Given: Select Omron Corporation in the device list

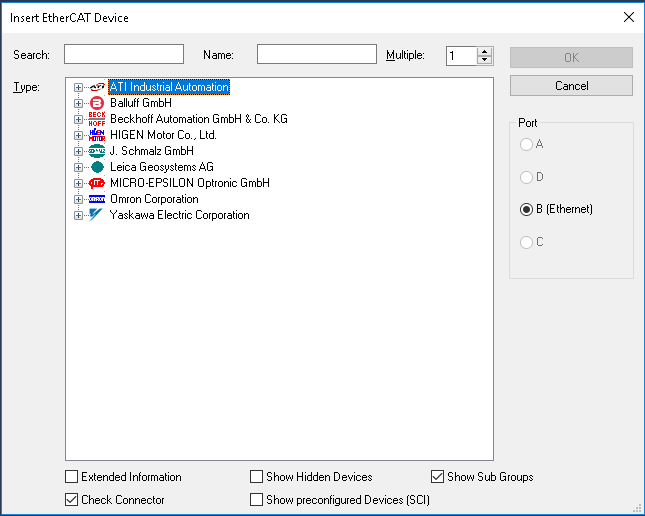Looking at the screenshot, I should click(x=154, y=199).
